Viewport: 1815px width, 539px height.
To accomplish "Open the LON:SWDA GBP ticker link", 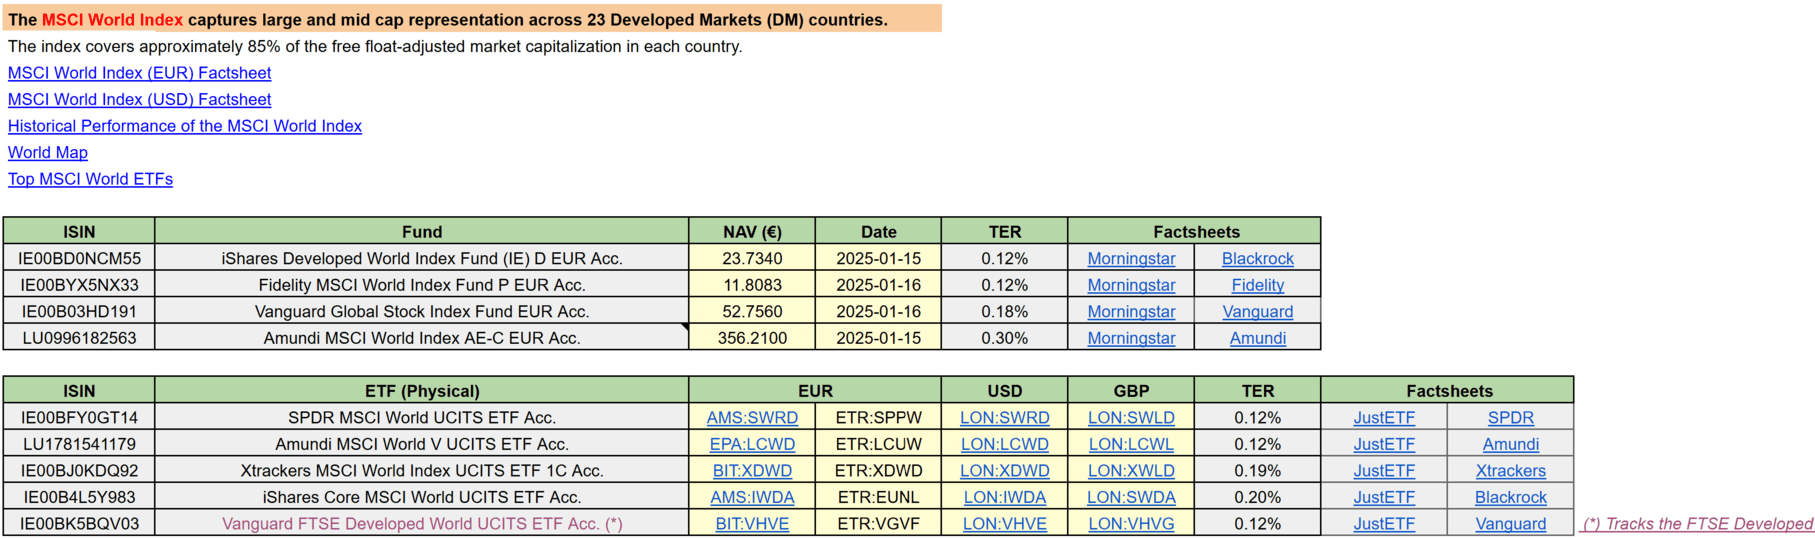I will [1131, 497].
